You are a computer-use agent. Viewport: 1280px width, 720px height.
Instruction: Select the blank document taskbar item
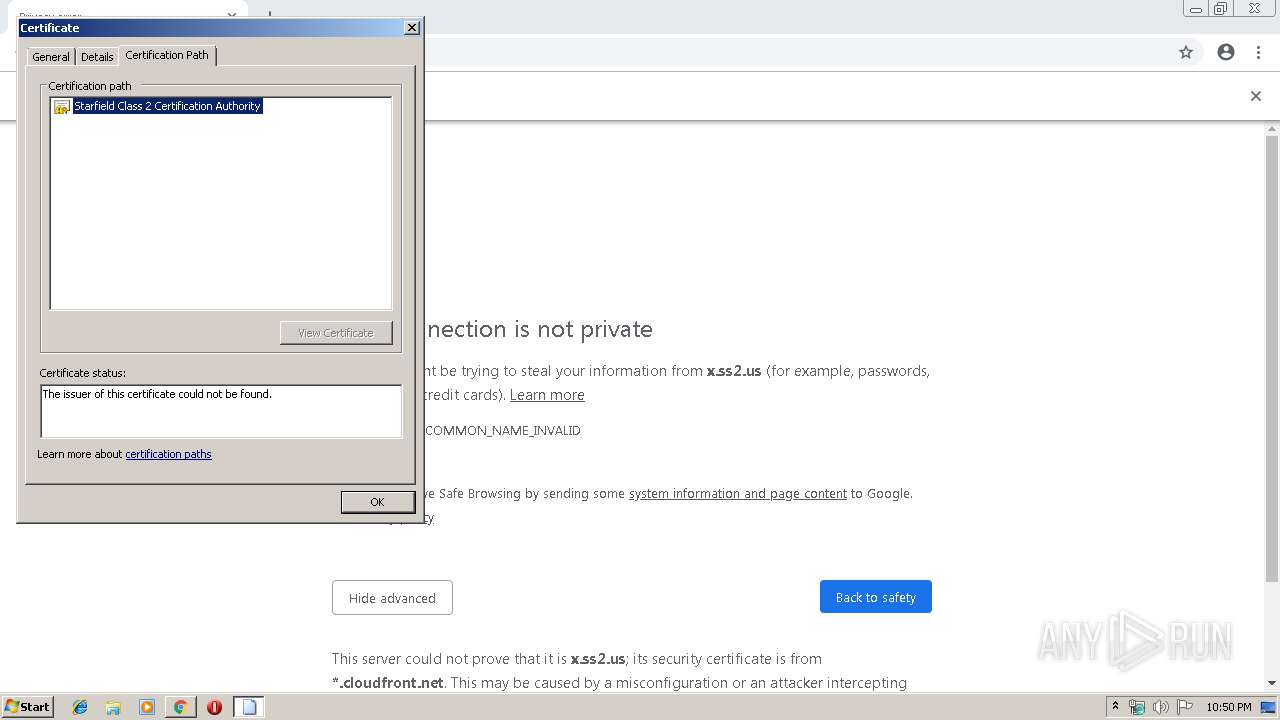[x=249, y=707]
